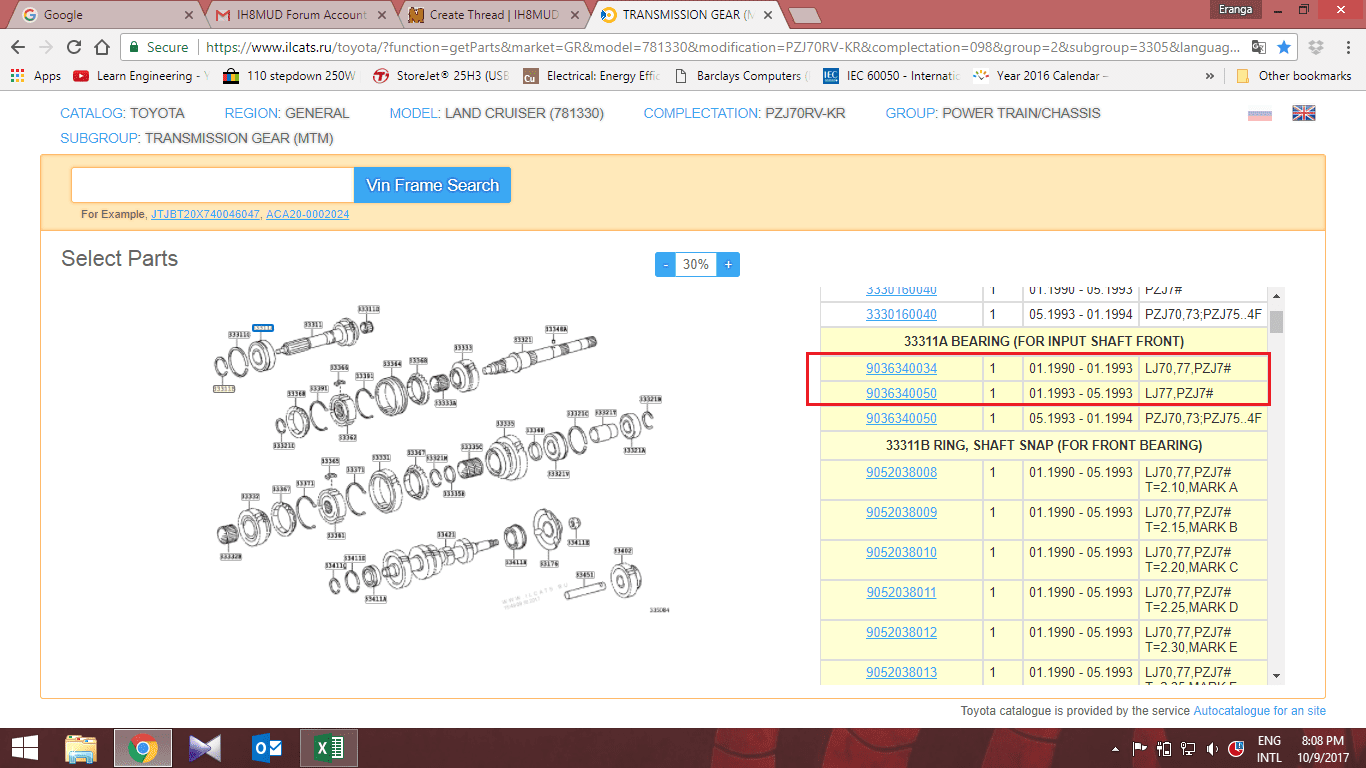
Task: Open part number 9052038013 link
Action: coord(901,672)
